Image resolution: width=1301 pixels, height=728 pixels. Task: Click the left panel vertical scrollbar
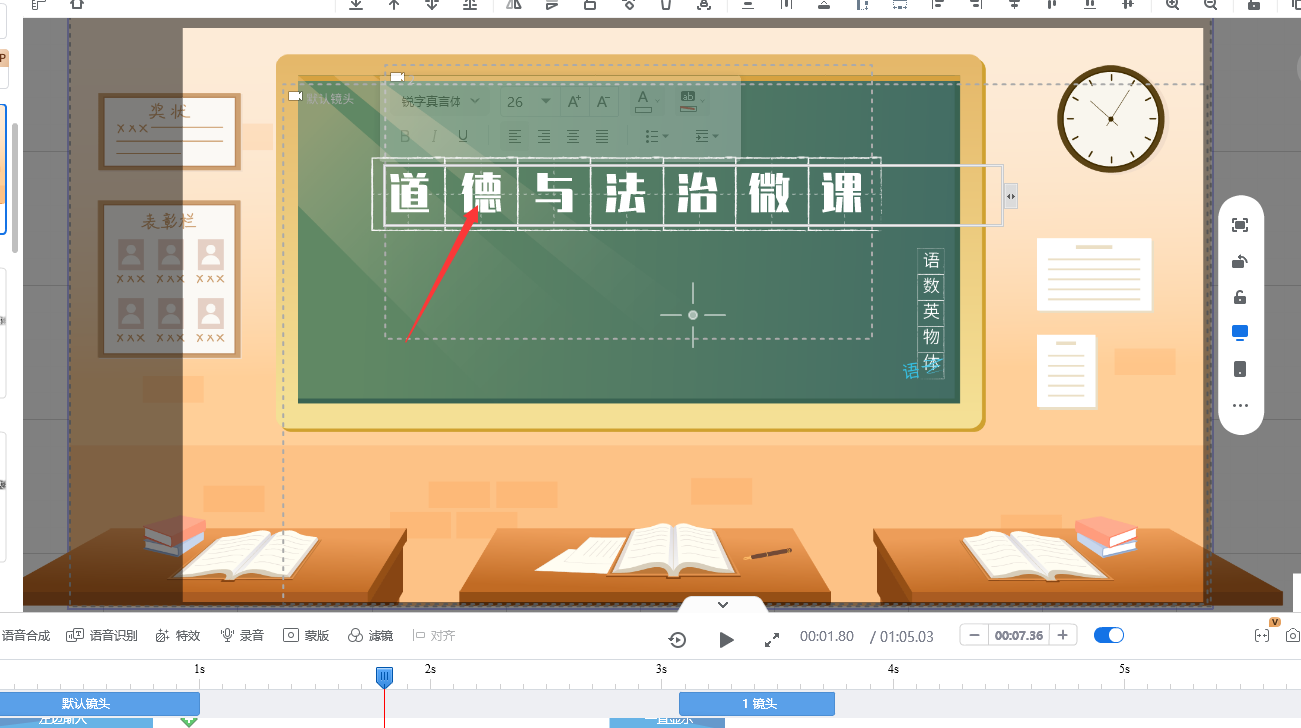[x=15, y=187]
